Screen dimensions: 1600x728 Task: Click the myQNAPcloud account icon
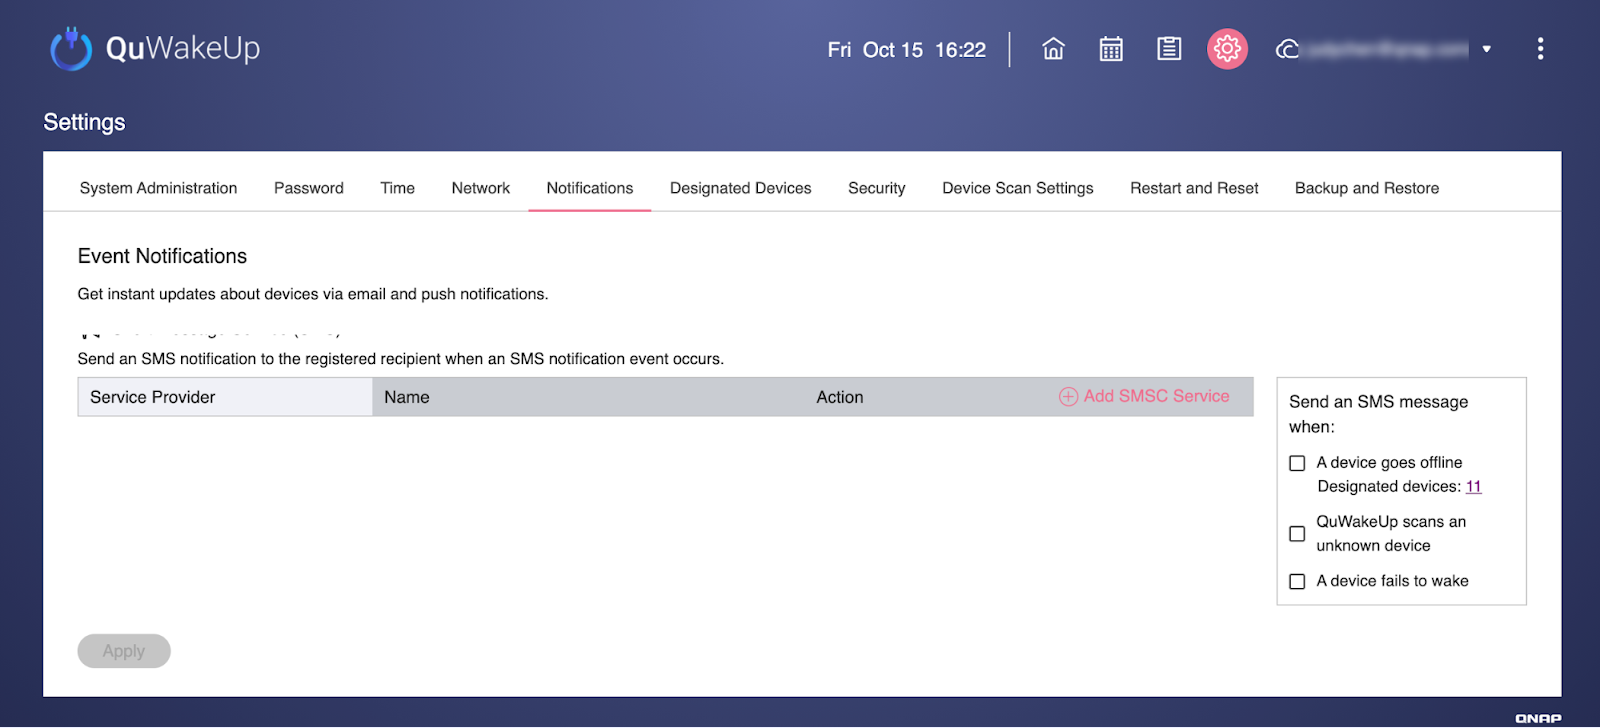point(1287,49)
